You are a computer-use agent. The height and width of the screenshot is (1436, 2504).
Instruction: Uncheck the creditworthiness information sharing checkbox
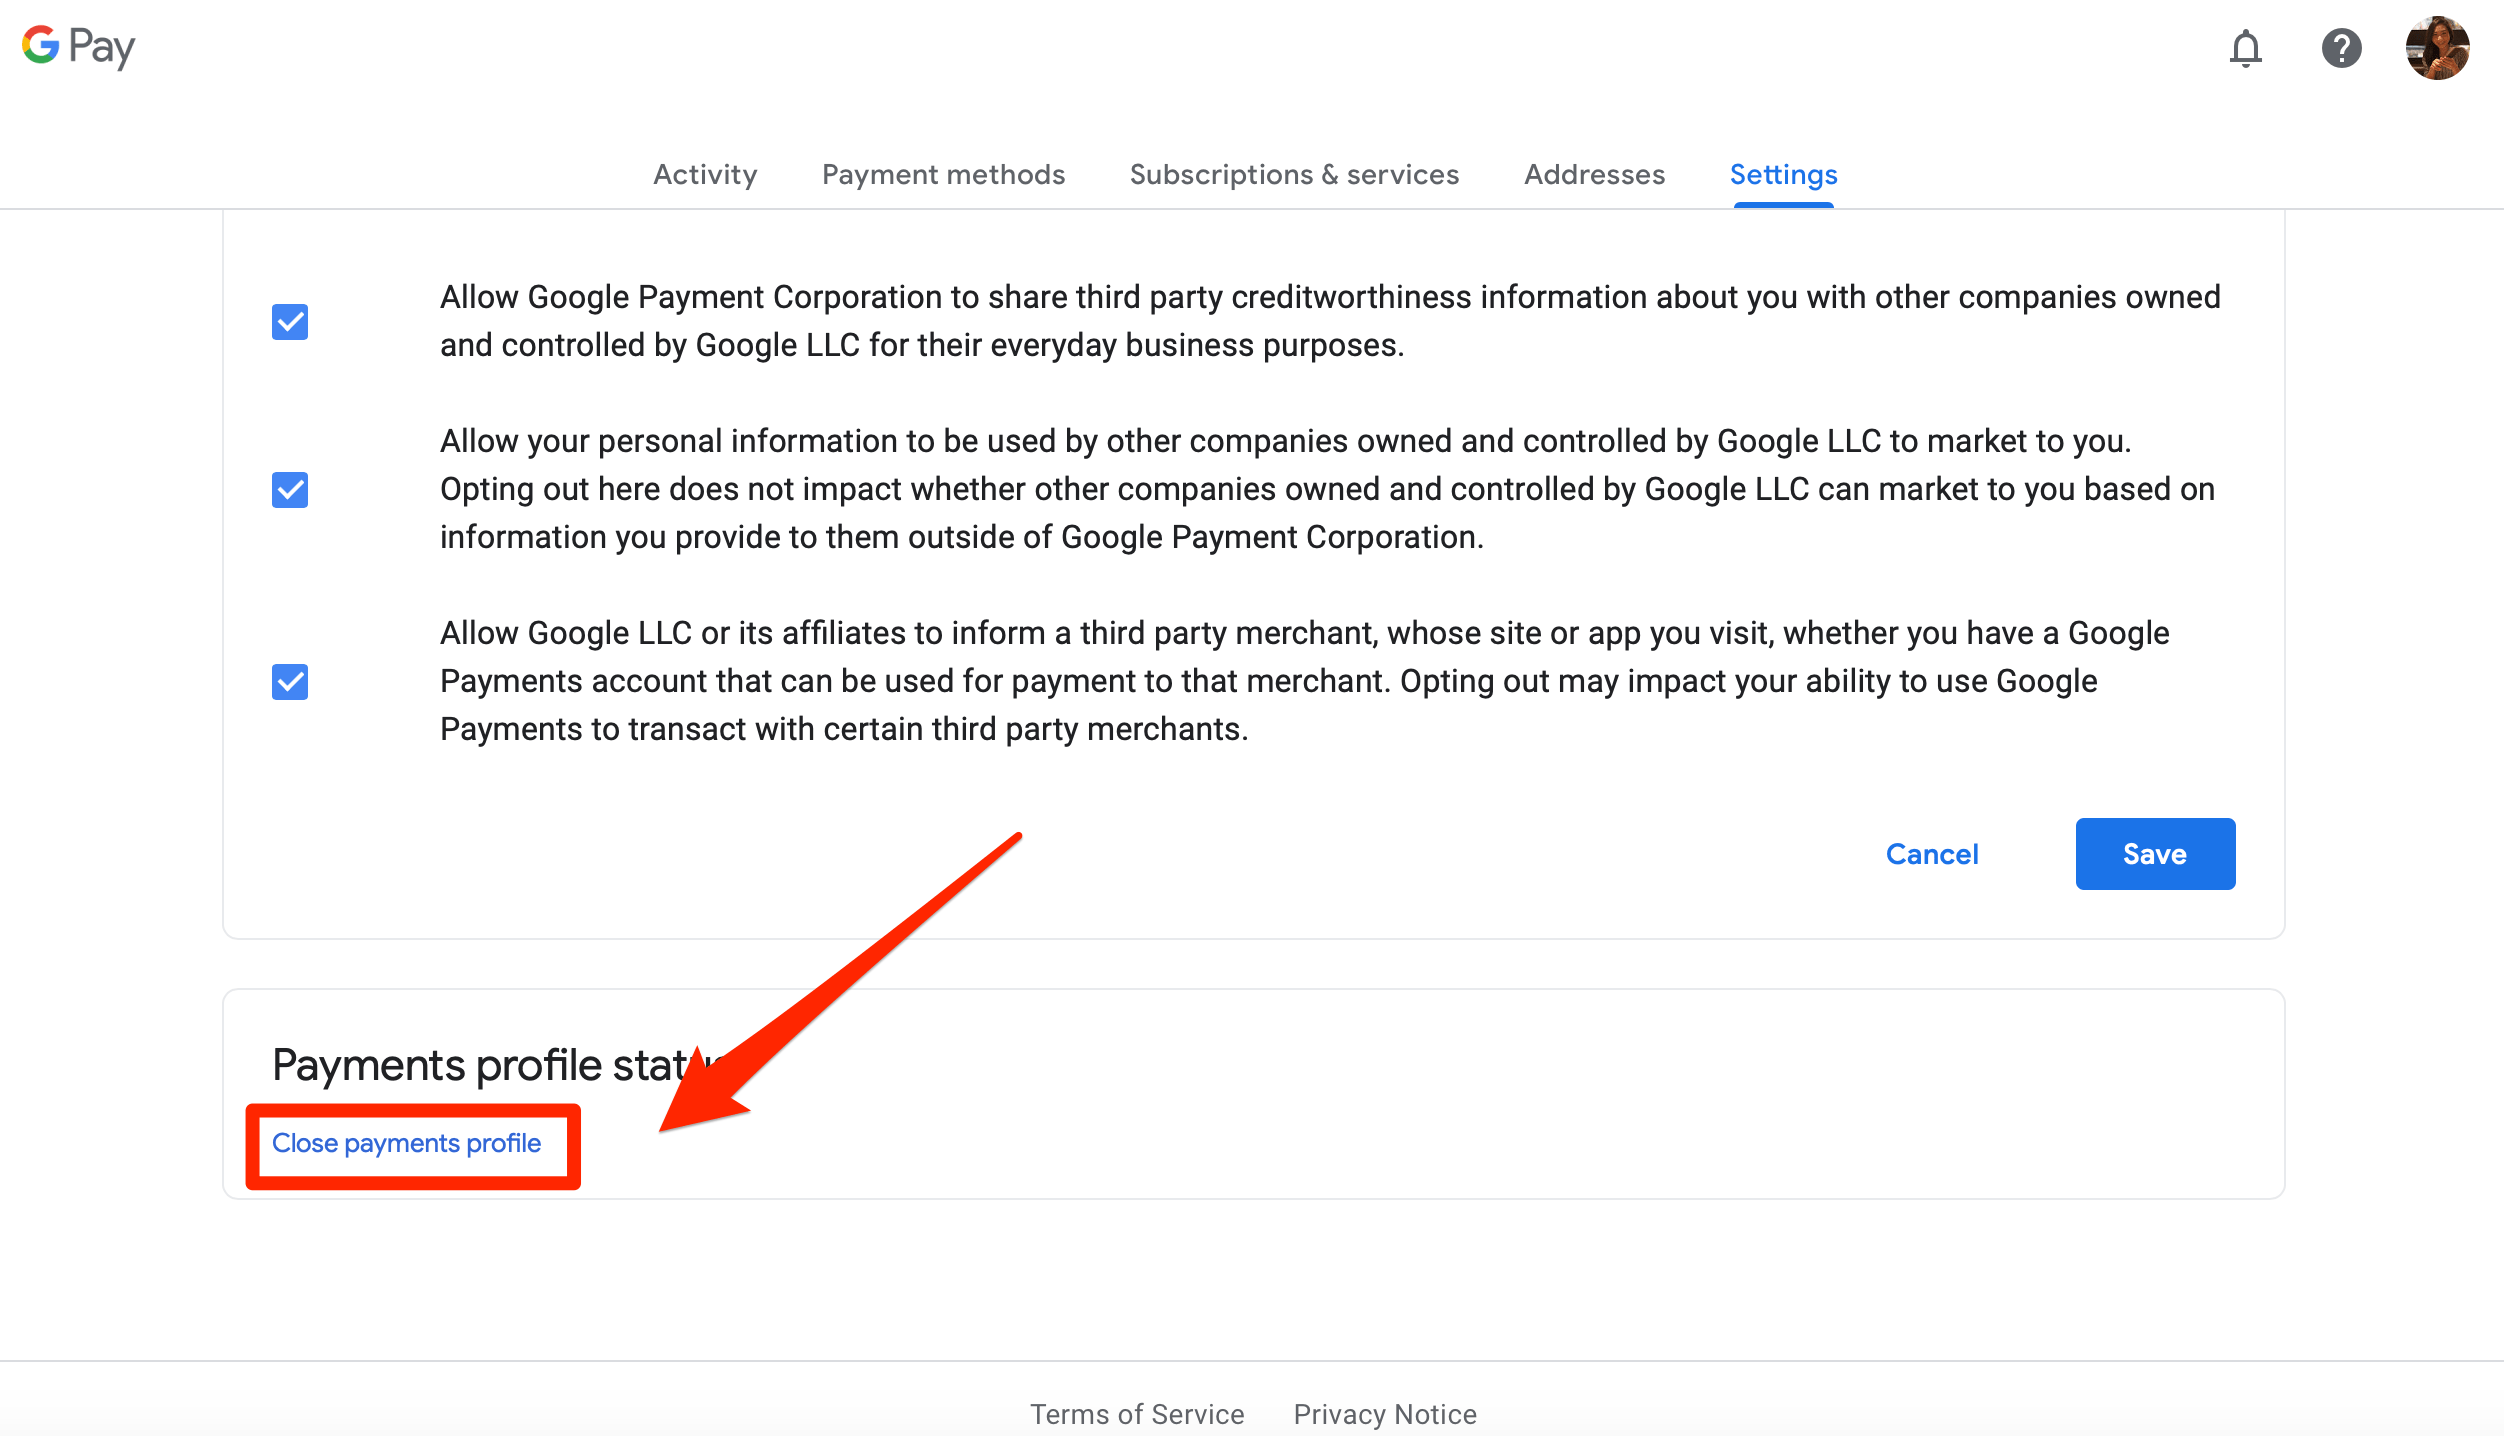coord(290,322)
